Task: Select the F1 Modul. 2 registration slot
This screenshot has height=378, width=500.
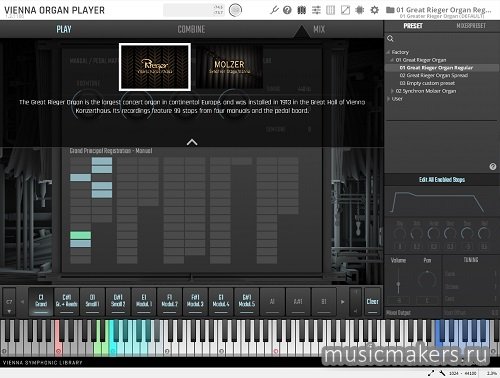Action: (169, 301)
